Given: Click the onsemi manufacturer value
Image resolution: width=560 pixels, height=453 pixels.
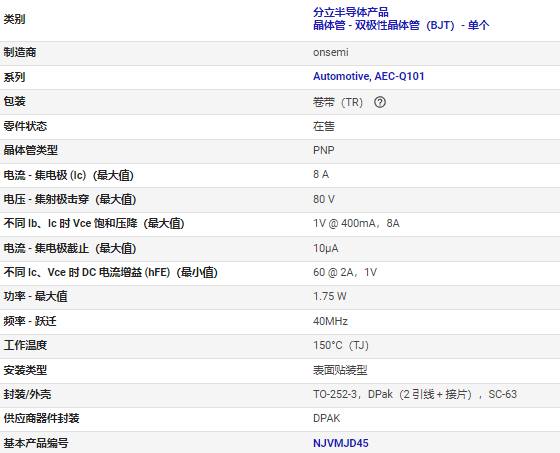Looking at the screenshot, I should tap(331, 52).
